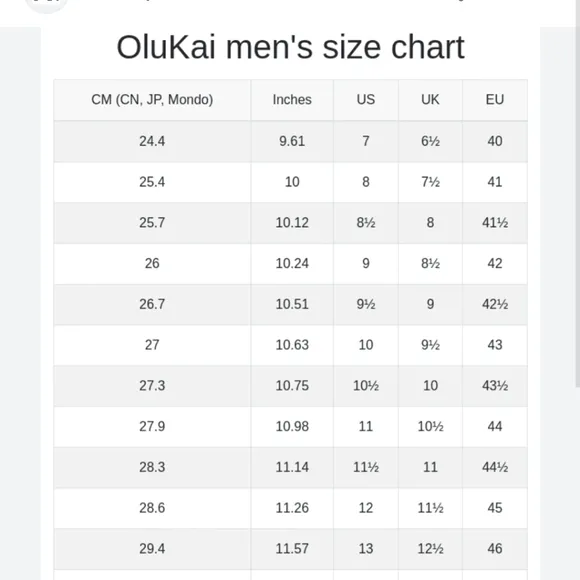This screenshot has width=580, height=580.
Task: Select the US column header
Action: coord(366,100)
